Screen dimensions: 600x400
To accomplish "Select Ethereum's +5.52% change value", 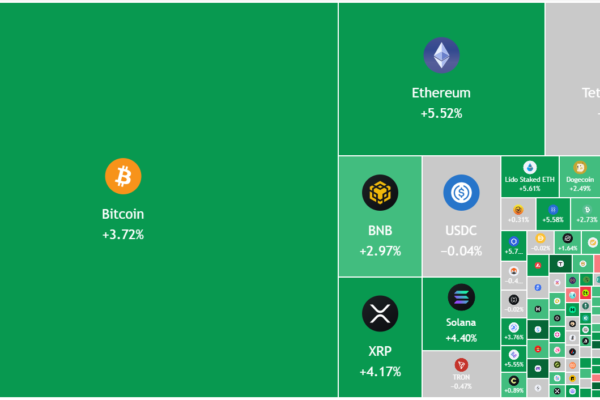I will click(441, 114).
